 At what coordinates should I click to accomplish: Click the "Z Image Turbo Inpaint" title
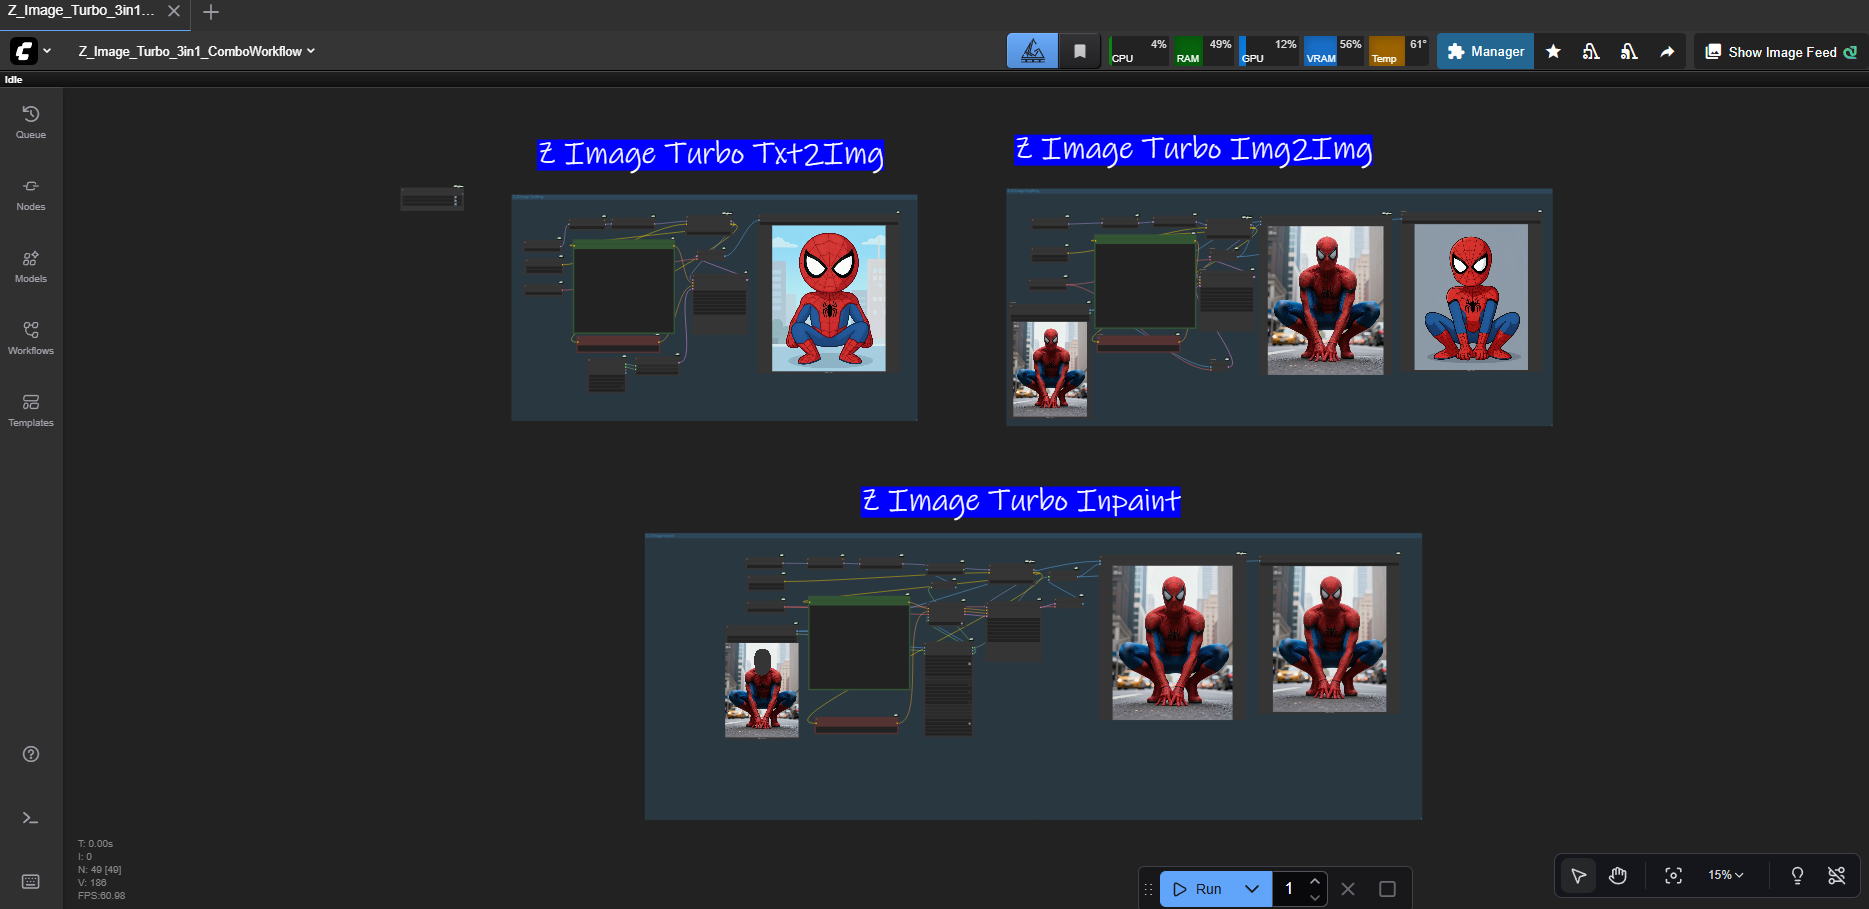(1022, 501)
